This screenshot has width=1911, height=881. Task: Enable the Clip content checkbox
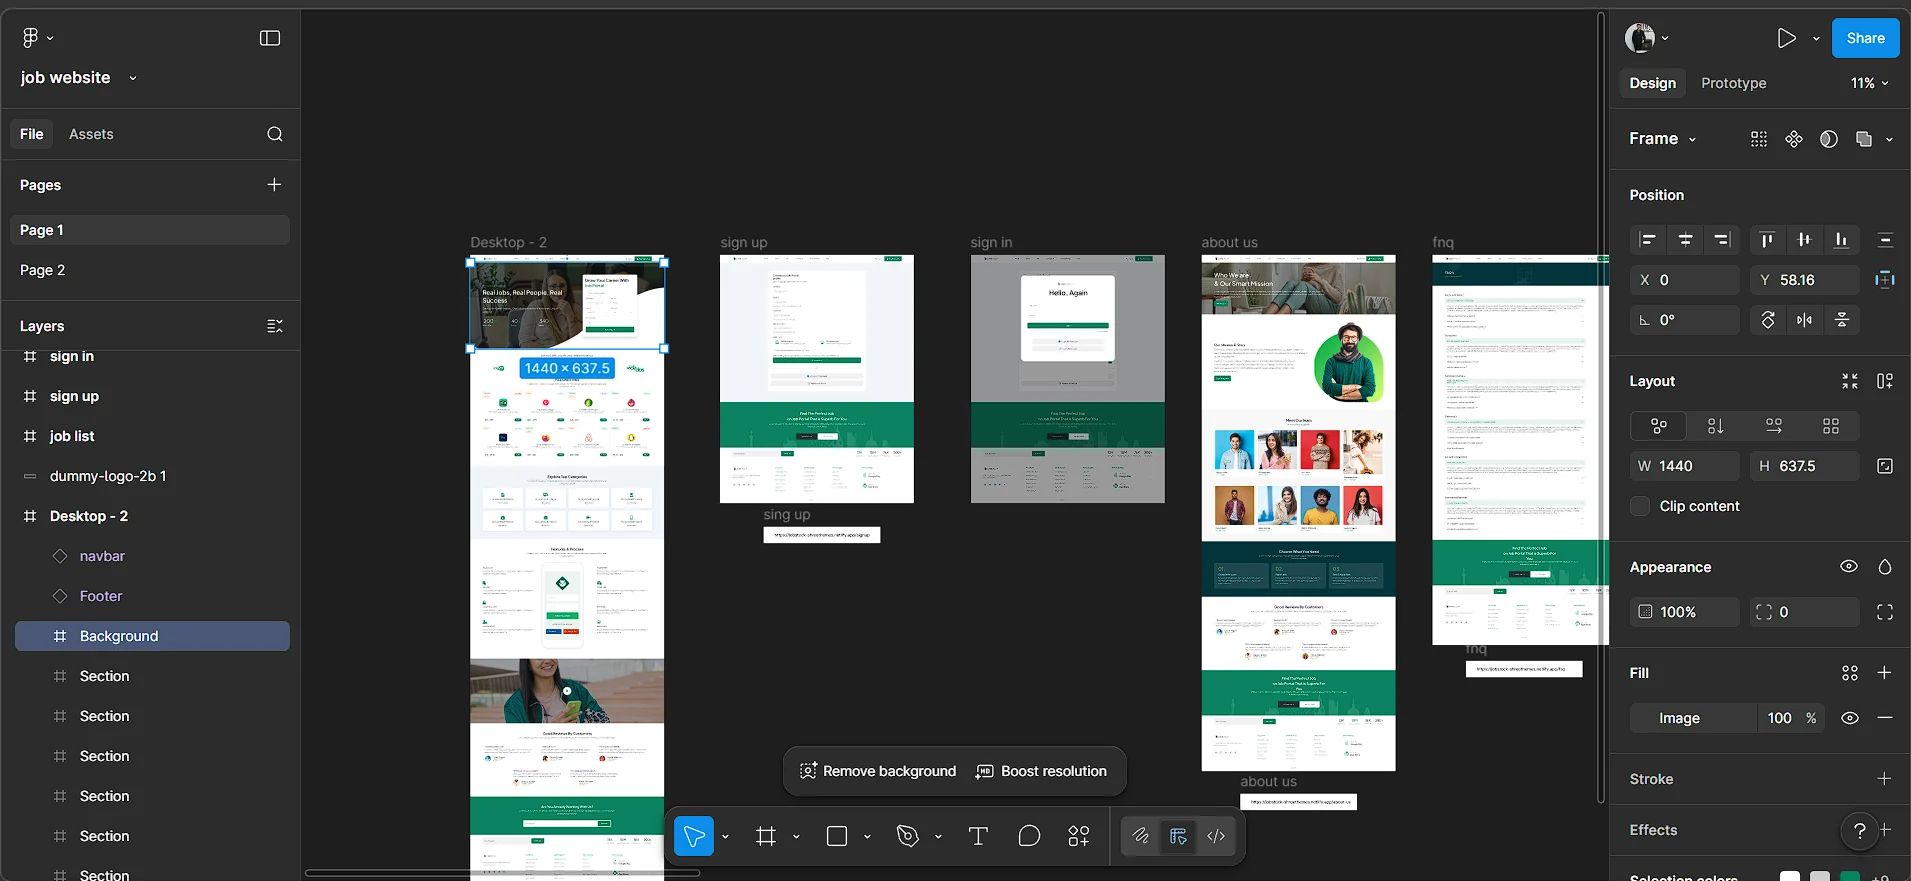point(1640,506)
